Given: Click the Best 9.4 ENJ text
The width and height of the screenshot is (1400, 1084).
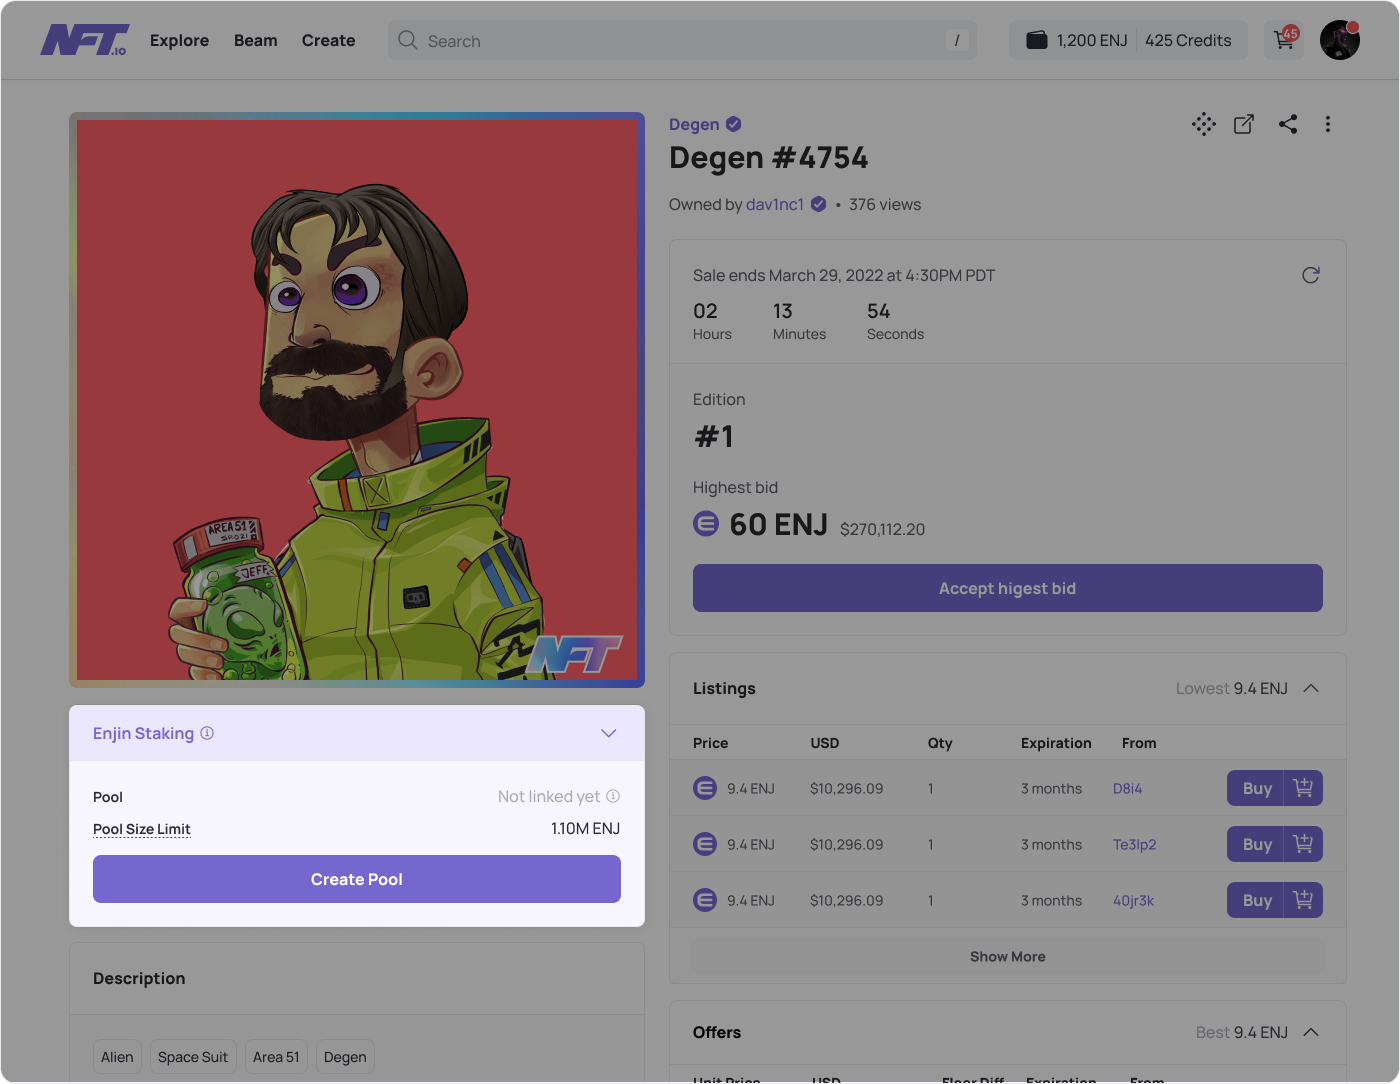Looking at the screenshot, I should [x=1242, y=1032].
